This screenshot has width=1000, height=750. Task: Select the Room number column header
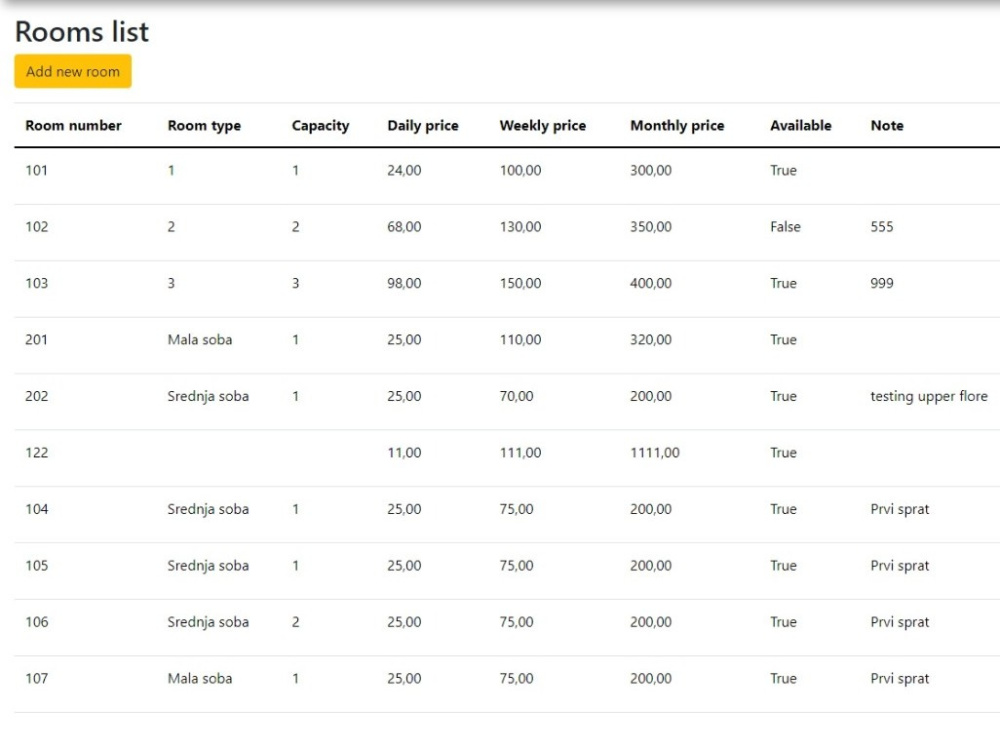pyautogui.click(x=73, y=126)
